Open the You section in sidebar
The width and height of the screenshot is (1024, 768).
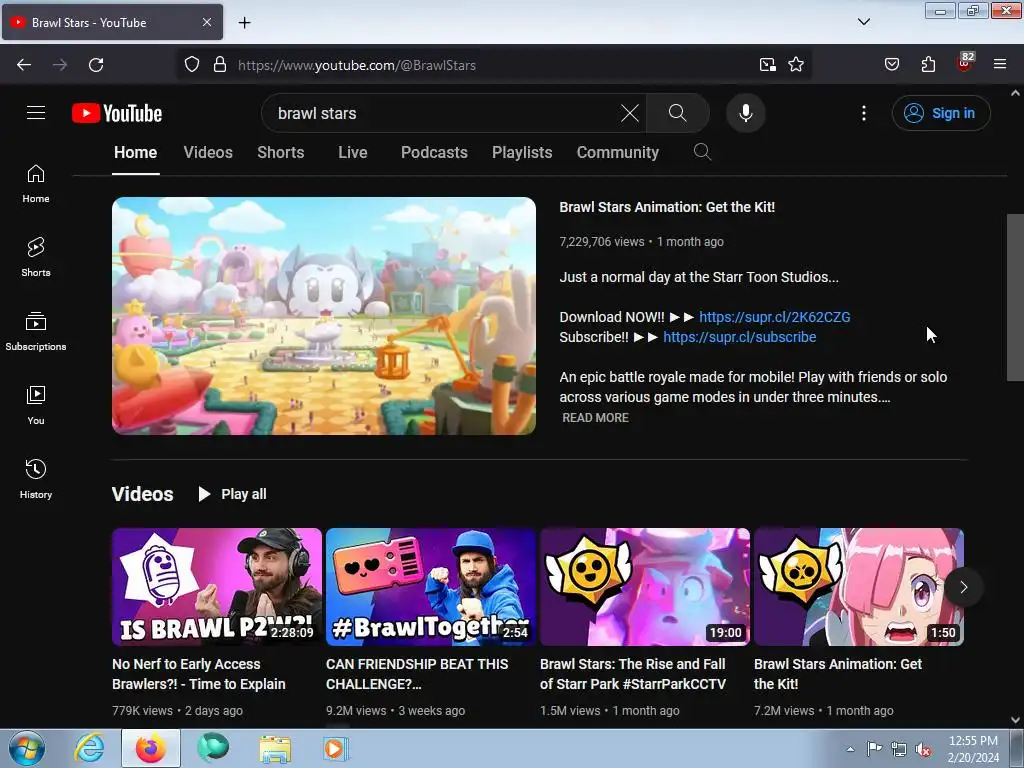pyautogui.click(x=36, y=405)
